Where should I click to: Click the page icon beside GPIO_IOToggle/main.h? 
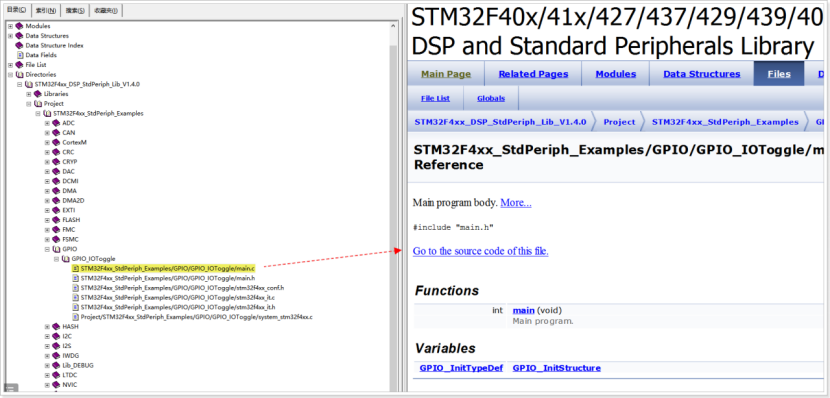(76, 278)
